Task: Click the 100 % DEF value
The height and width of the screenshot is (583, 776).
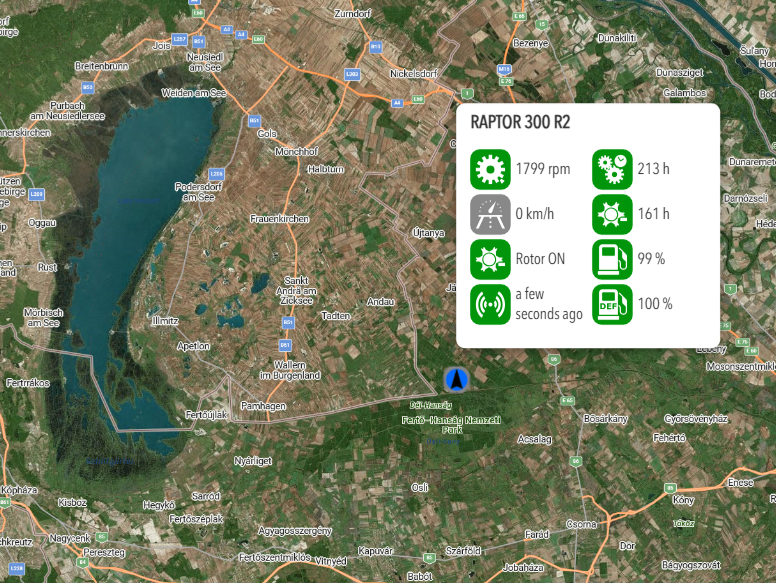Action: pyautogui.click(x=655, y=304)
